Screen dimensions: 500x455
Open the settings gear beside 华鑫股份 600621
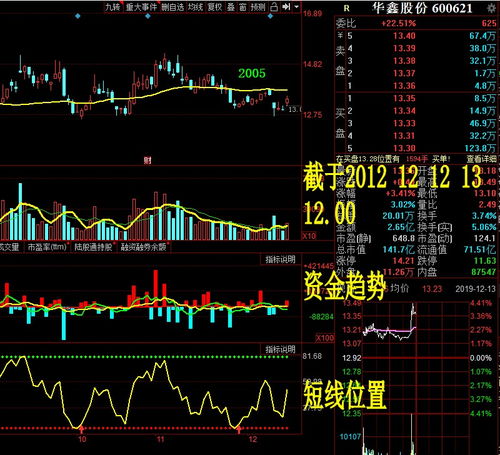pyautogui.click(x=491, y=8)
